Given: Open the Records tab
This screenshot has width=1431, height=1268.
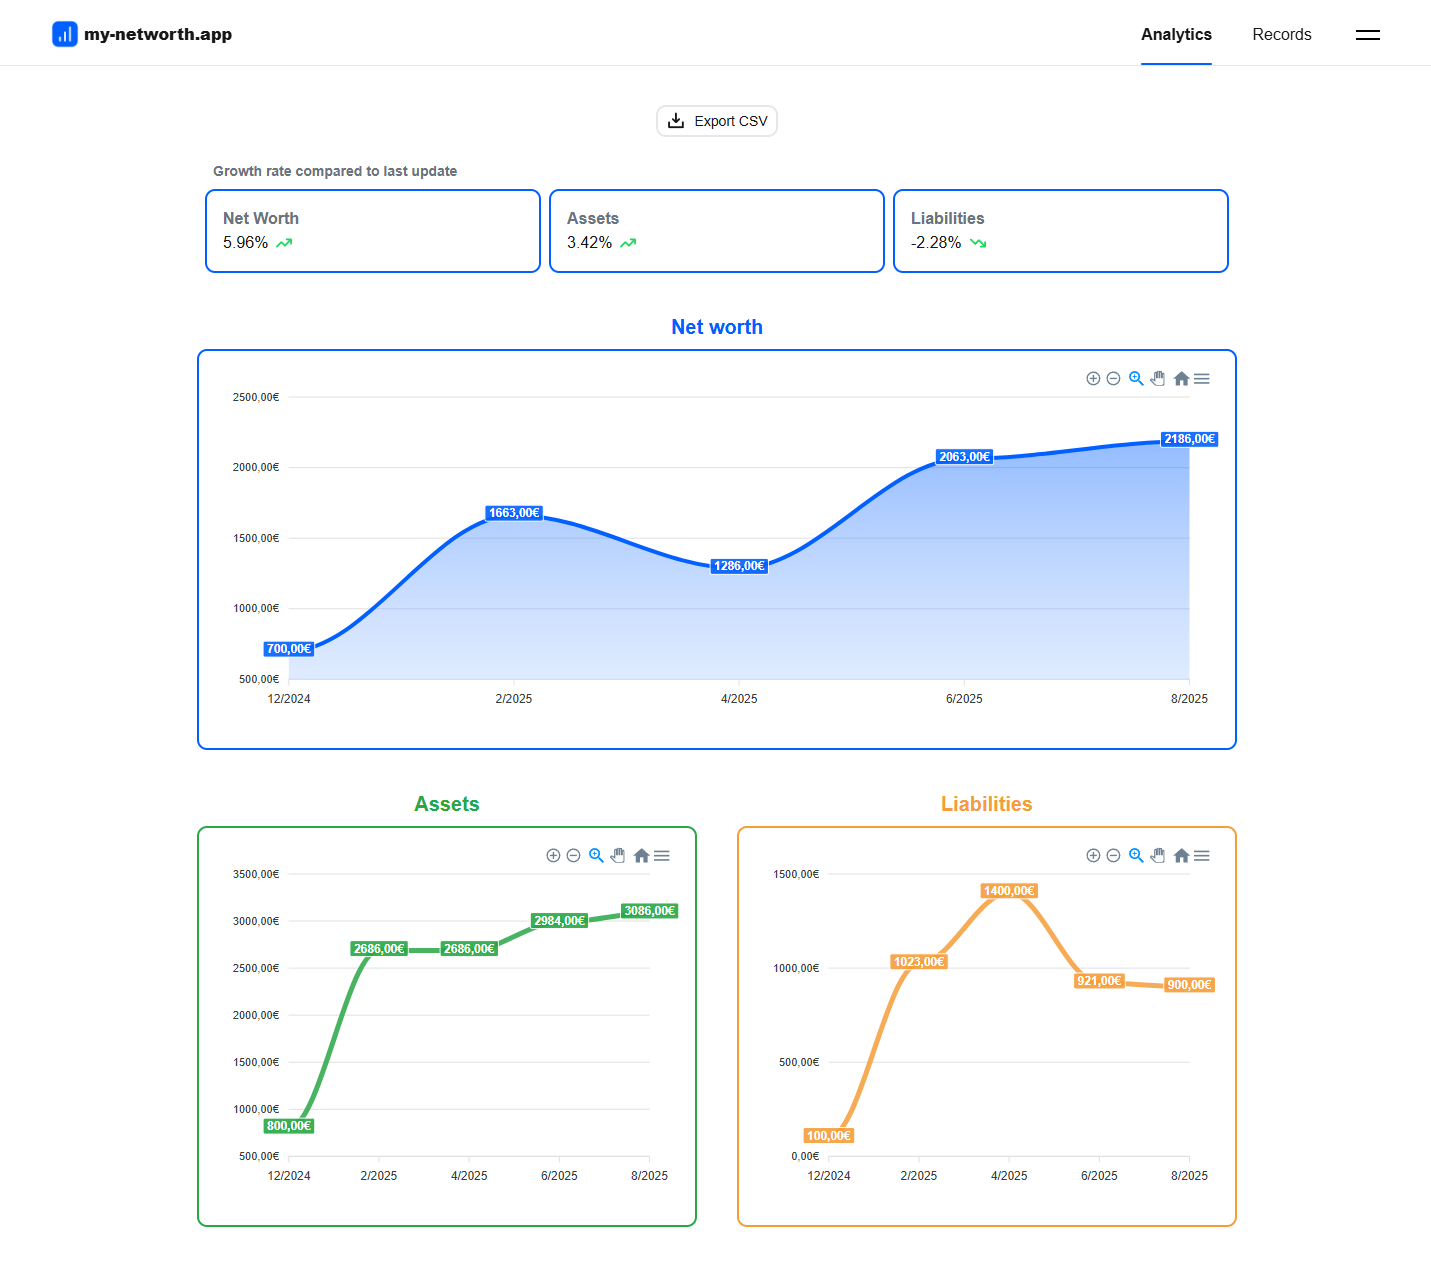Looking at the screenshot, I should tap(1282, 34).
